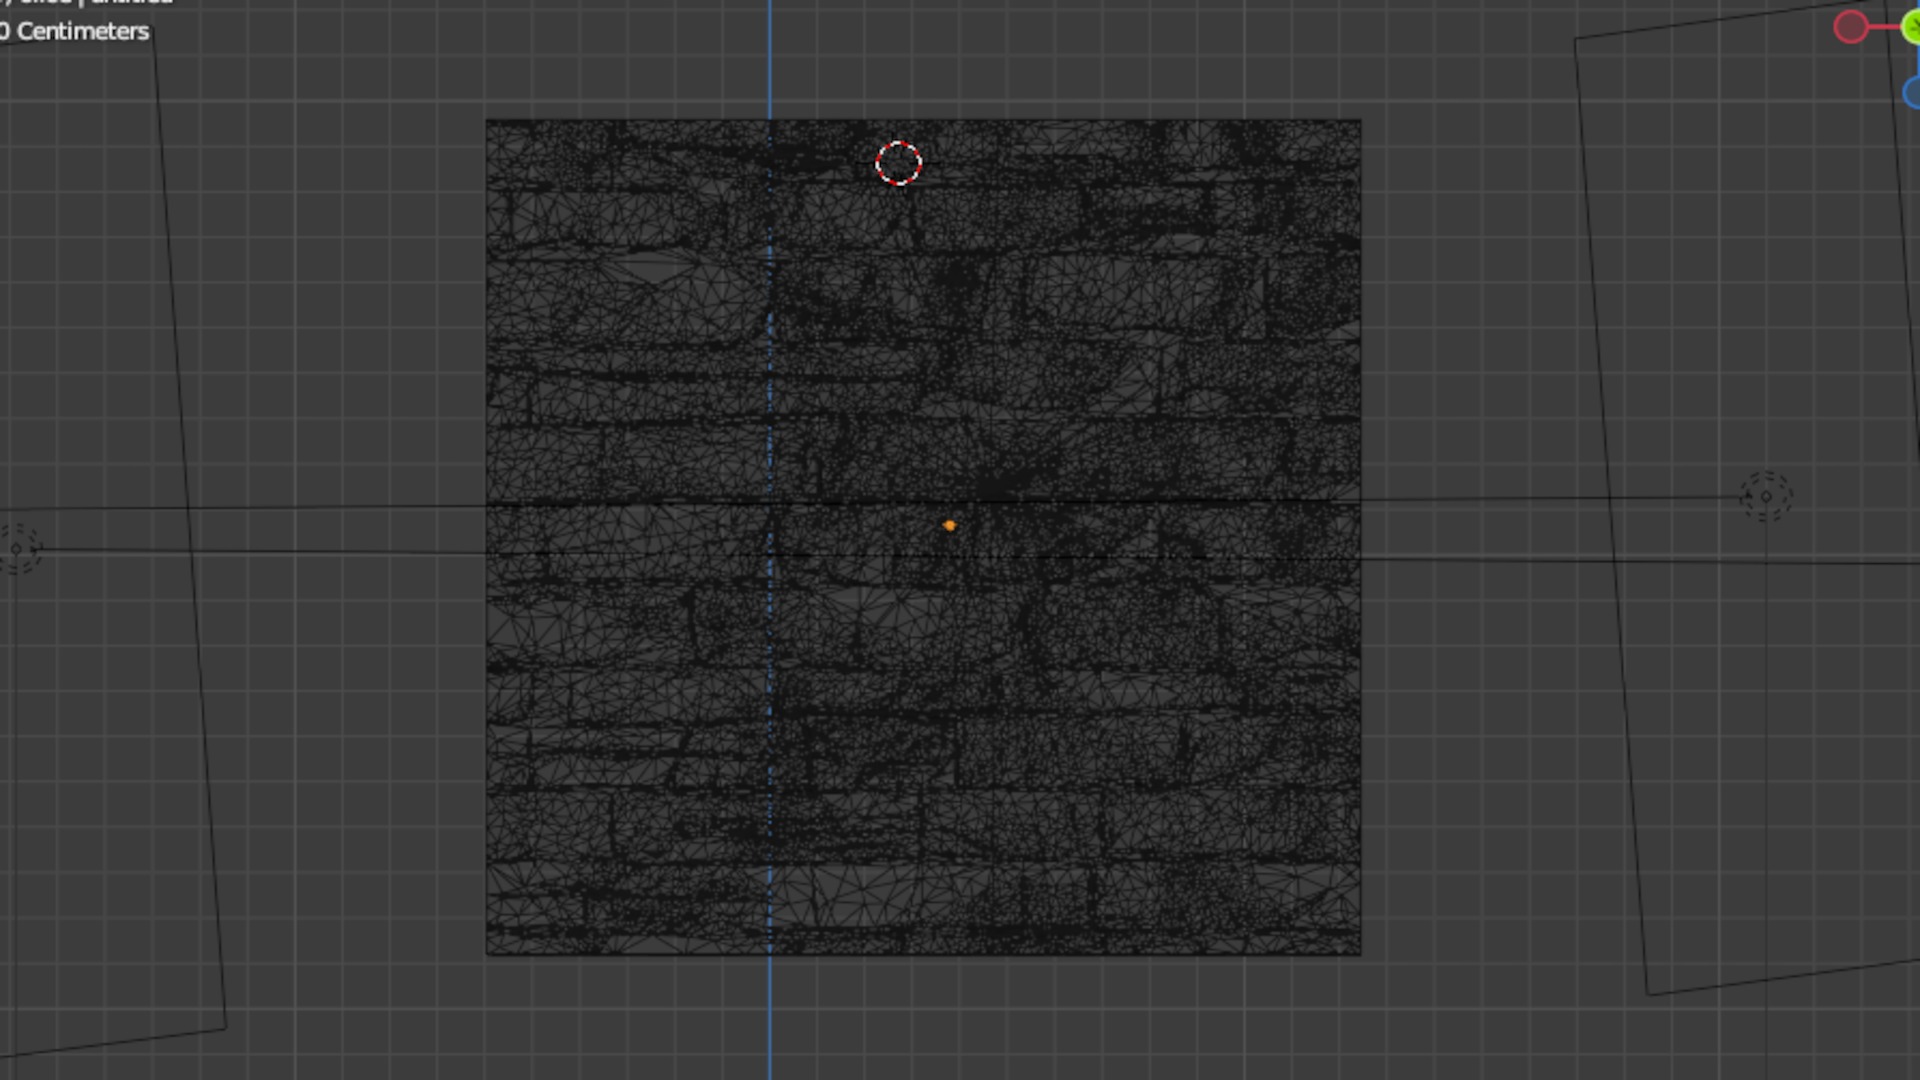Click the top-left corner of brick mesh
Screen dimensions: 1920x1080
click(487, 121)
